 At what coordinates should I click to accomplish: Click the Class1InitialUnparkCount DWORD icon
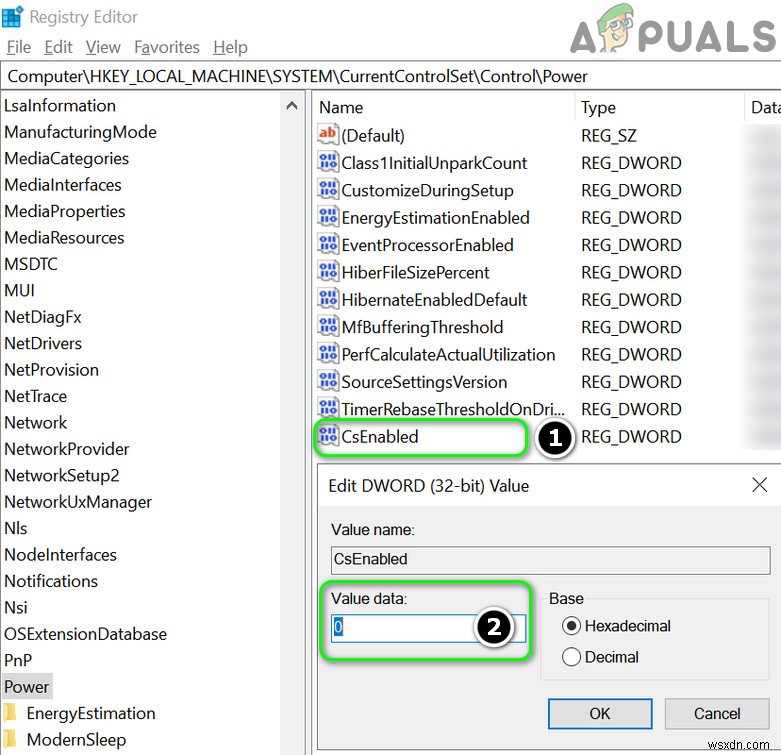point(328,162)
